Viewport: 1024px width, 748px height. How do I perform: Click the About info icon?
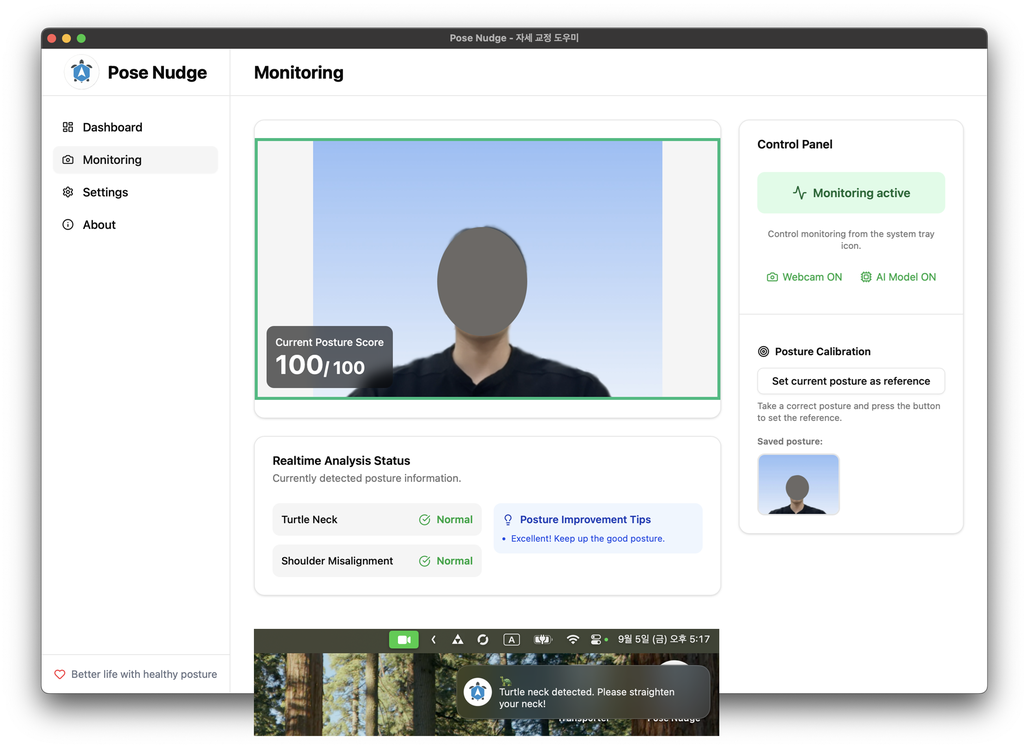(68, 225)
